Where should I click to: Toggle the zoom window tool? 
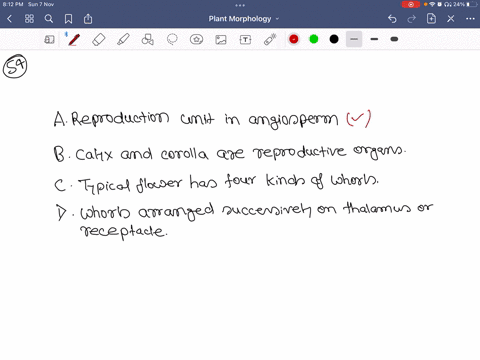pyautogui.click(x=49, y=40)
